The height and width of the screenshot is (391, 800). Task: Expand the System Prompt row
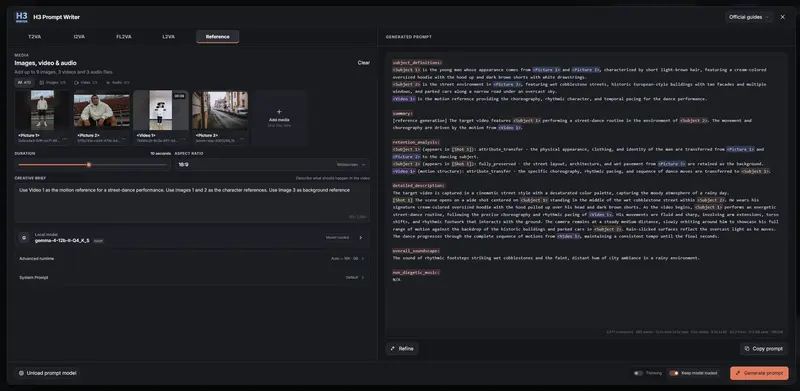click(192, 278)
